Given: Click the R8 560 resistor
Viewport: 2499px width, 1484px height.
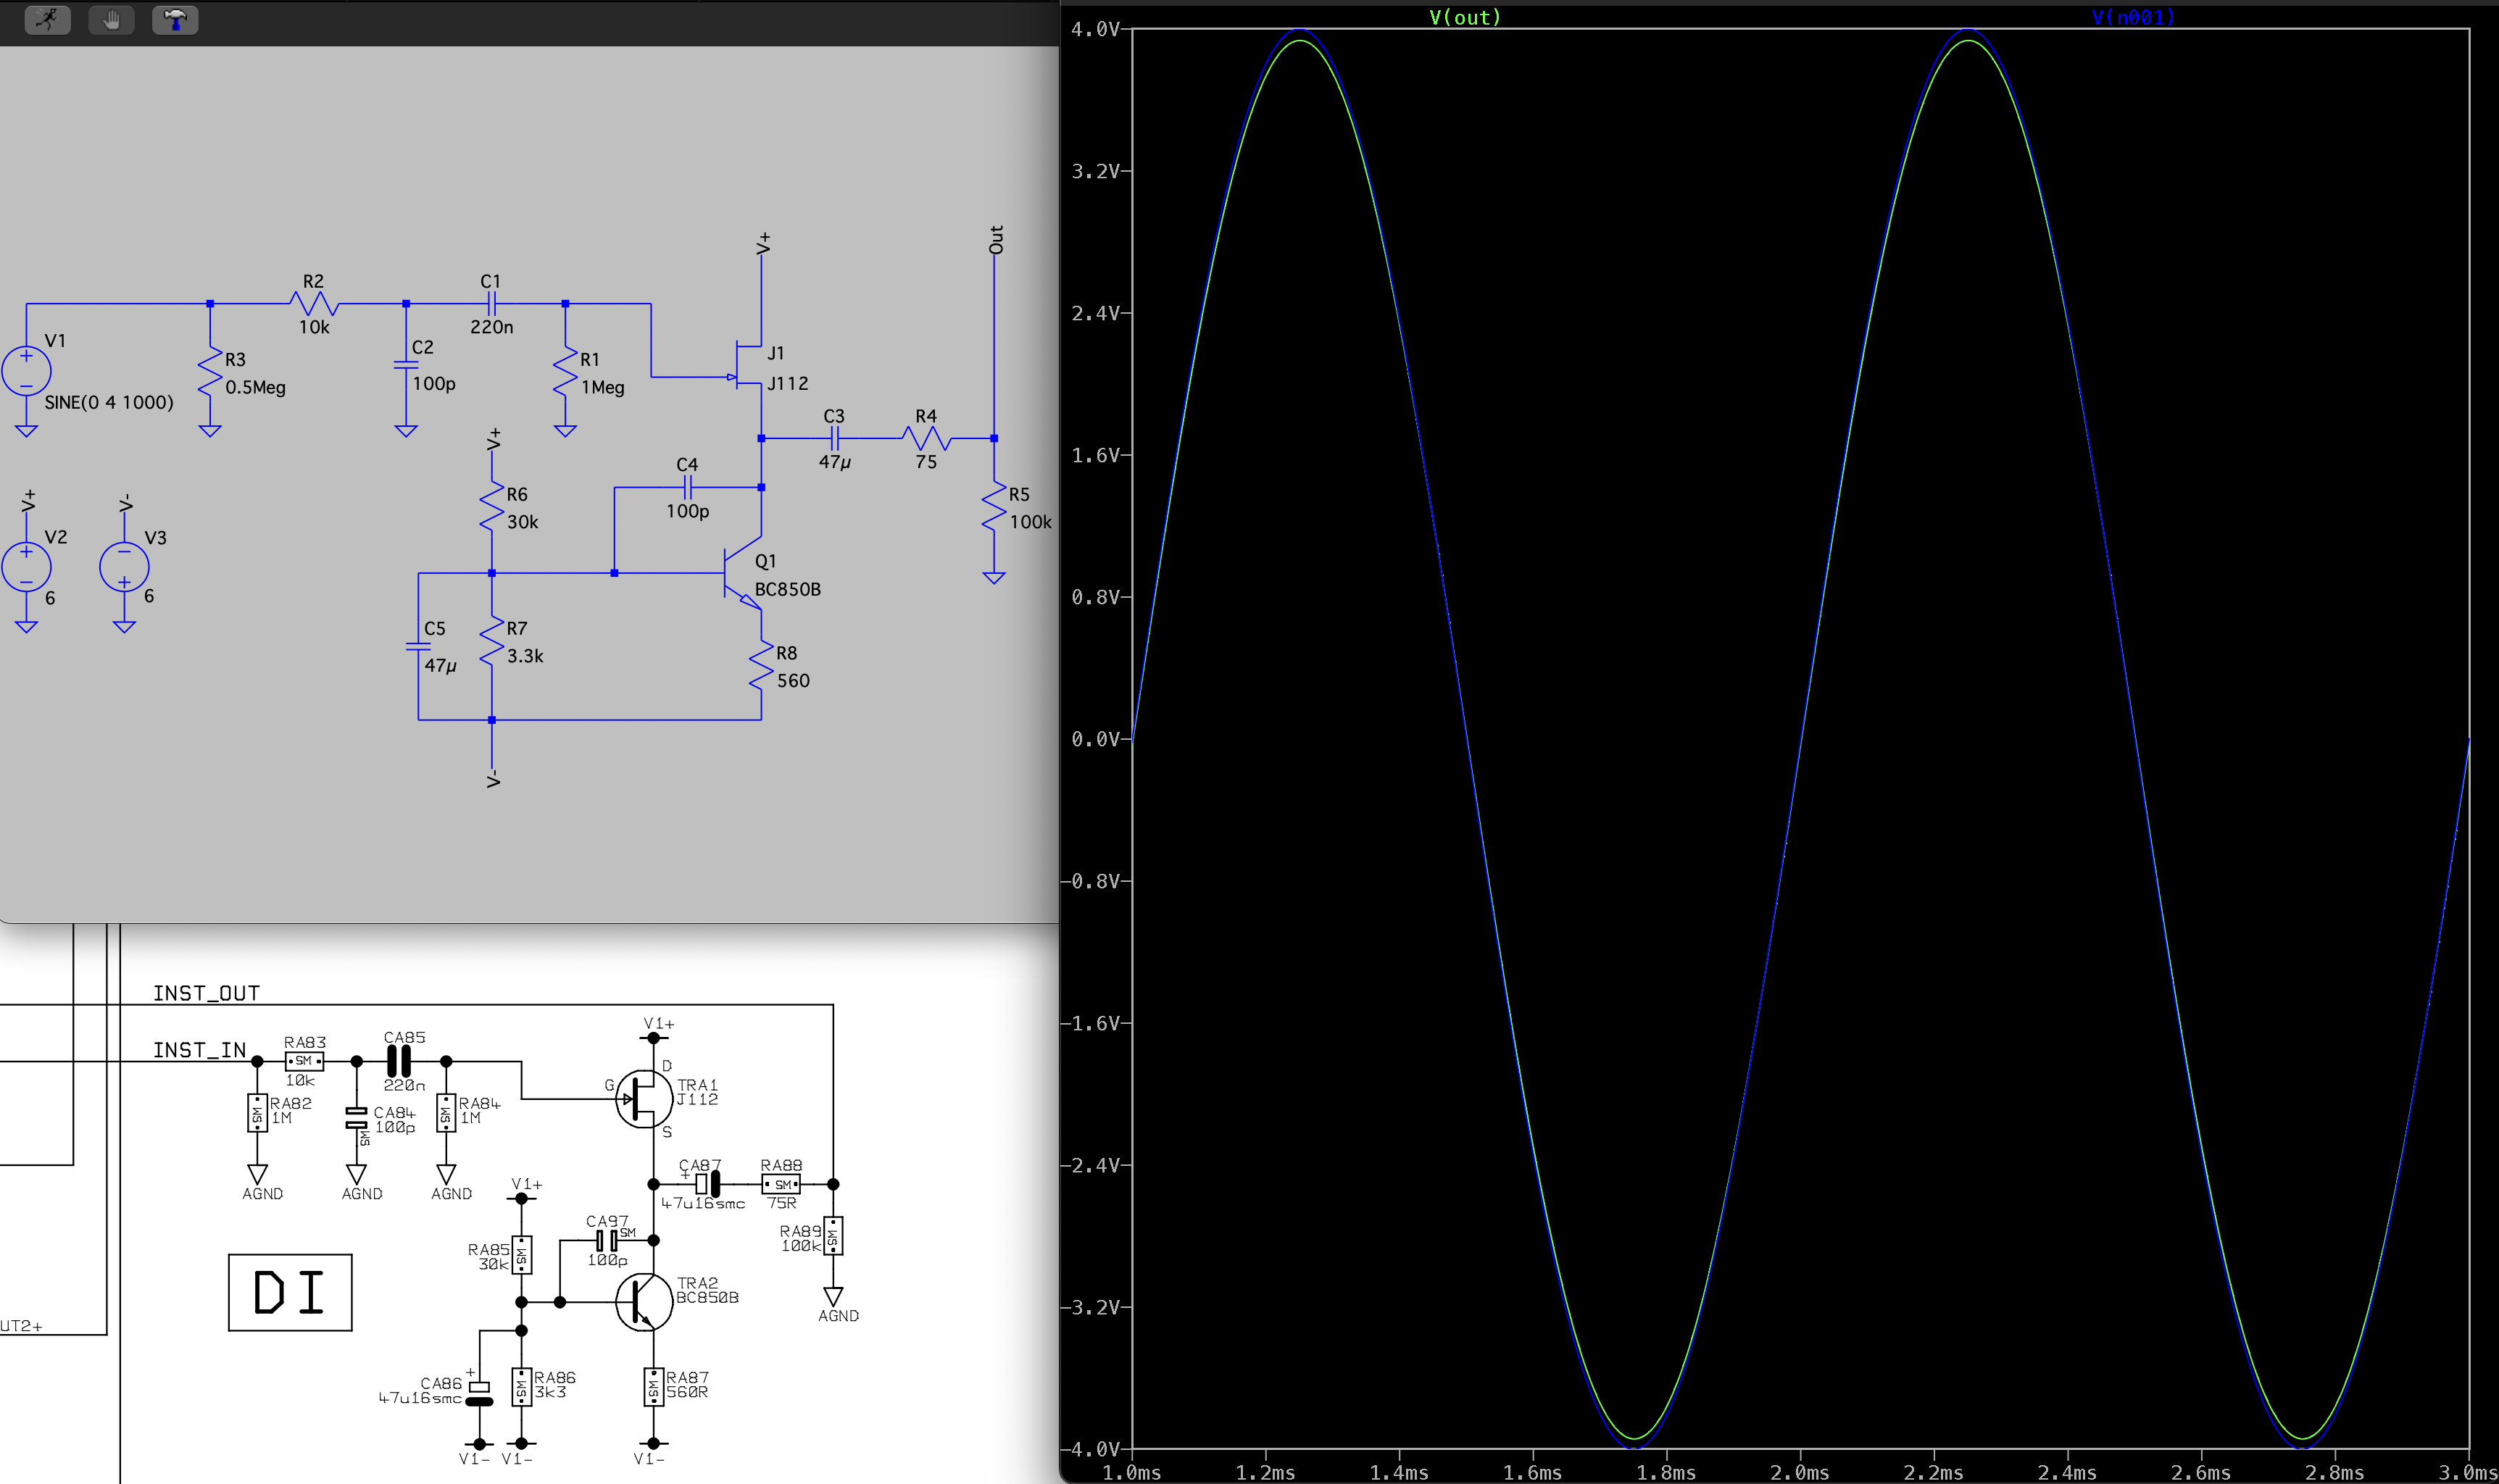Looking at the screenshot, I should point(761,666).
